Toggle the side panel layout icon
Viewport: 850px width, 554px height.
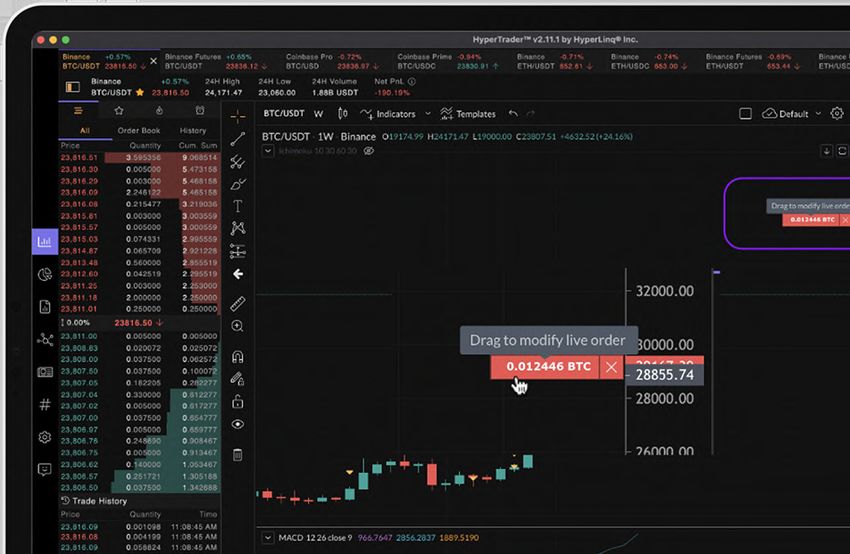[73, 87]
